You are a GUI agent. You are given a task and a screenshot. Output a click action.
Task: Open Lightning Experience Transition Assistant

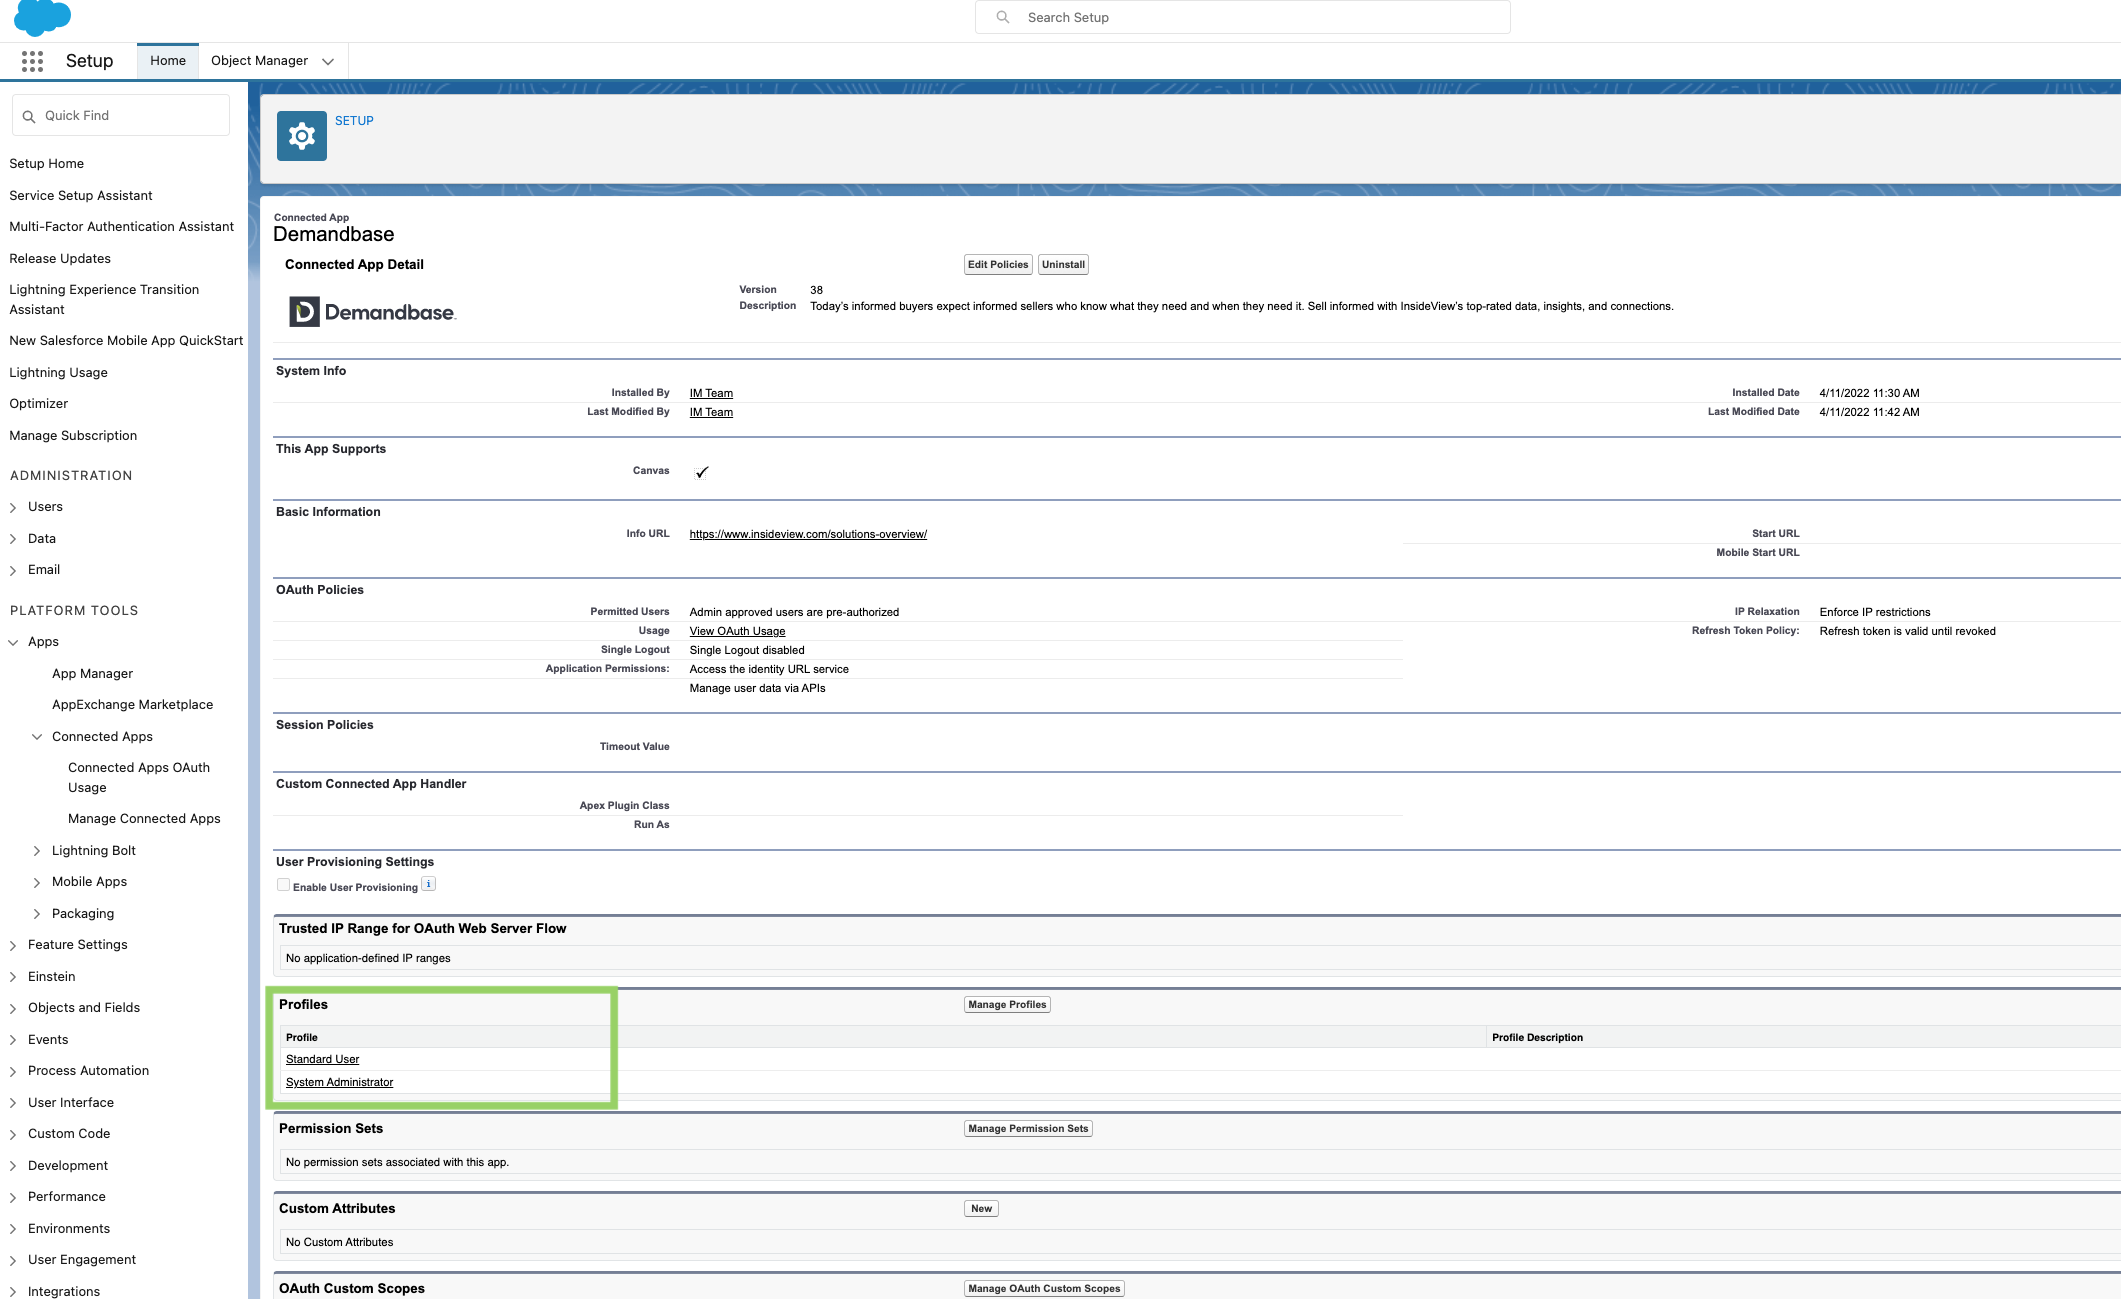pyautogui.click(x=104, y=300)
